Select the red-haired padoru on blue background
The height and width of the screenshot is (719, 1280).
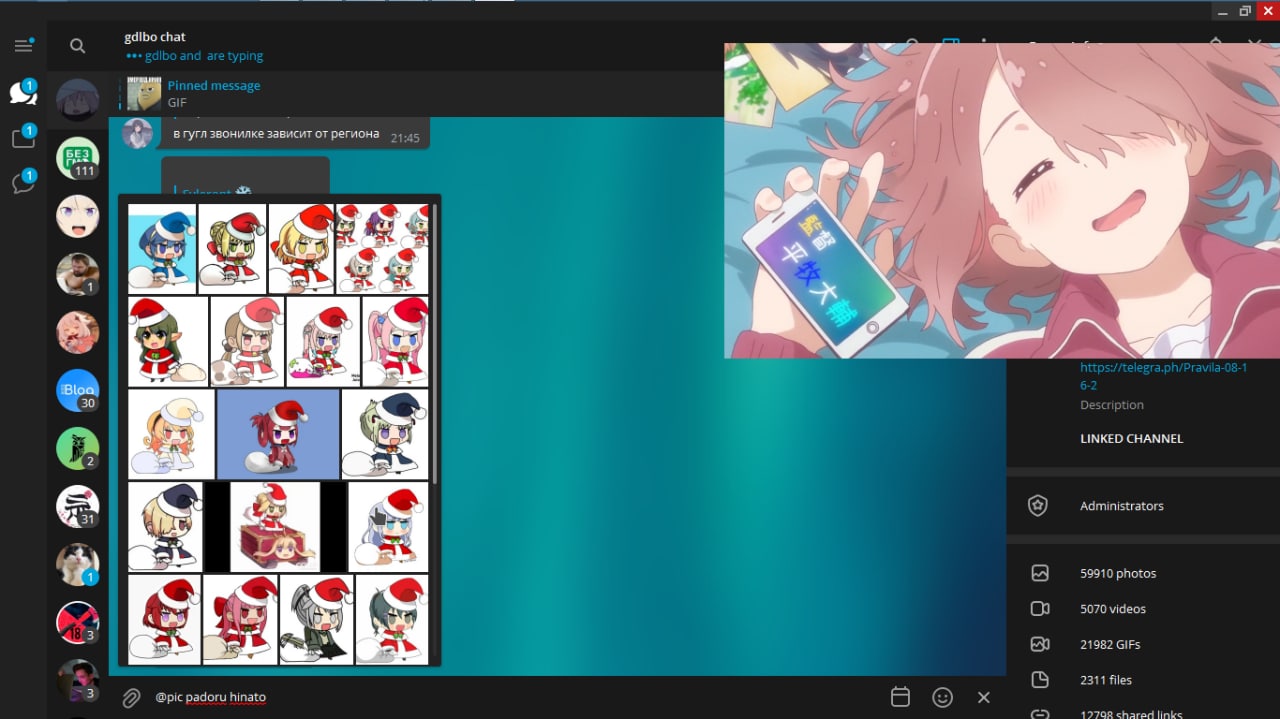278,434
